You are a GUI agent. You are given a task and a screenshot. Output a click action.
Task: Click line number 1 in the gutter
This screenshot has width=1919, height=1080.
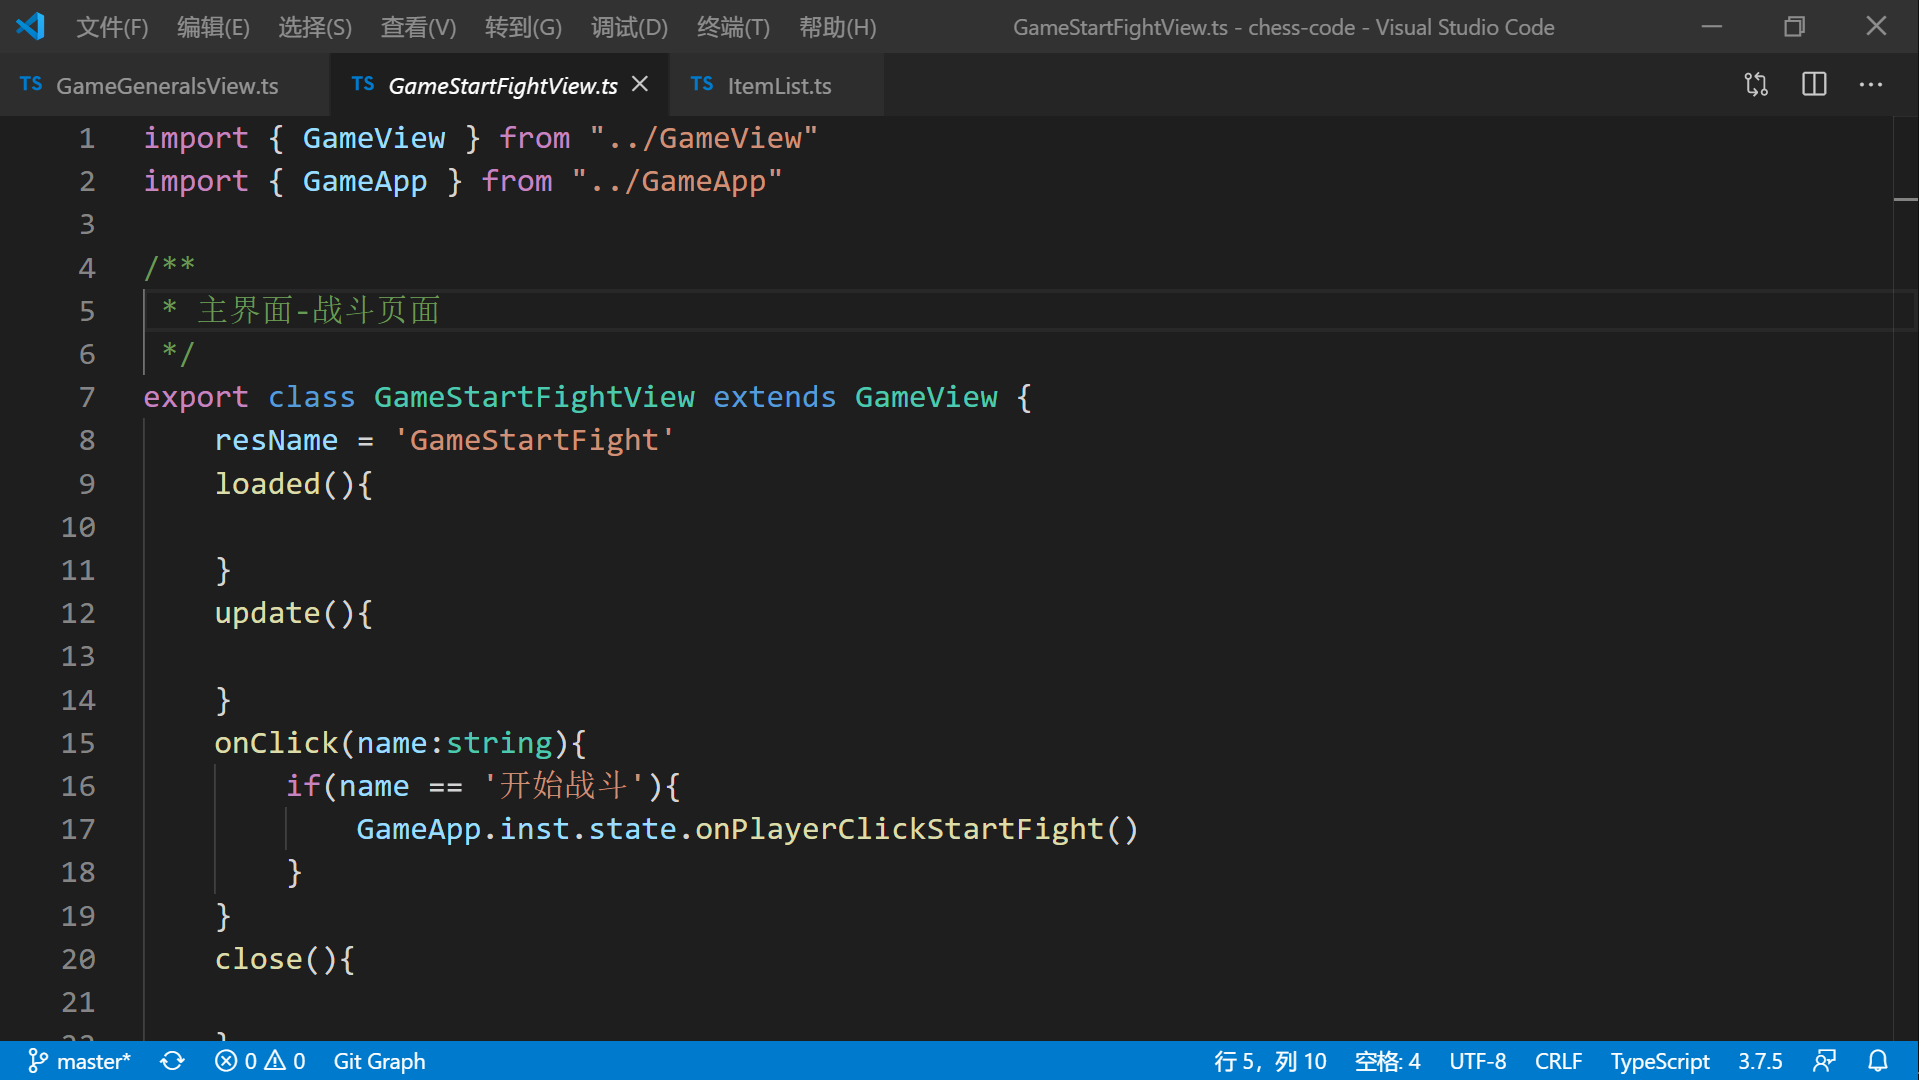point(87,138)
